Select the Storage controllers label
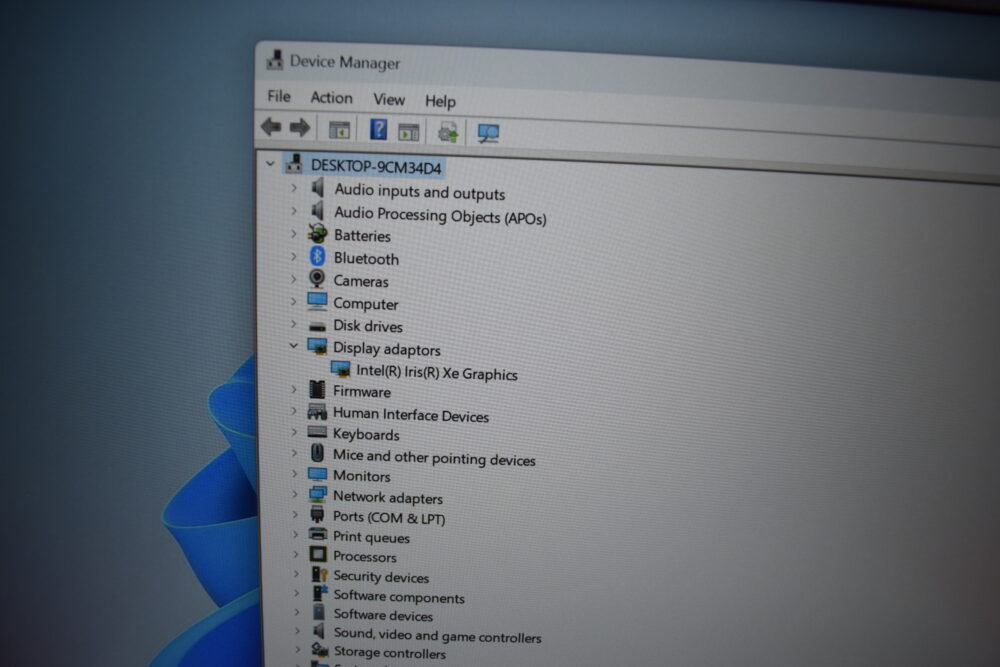Image resolution: width=1000 pixels, height=667 pixels. click(x=390, y=652)
